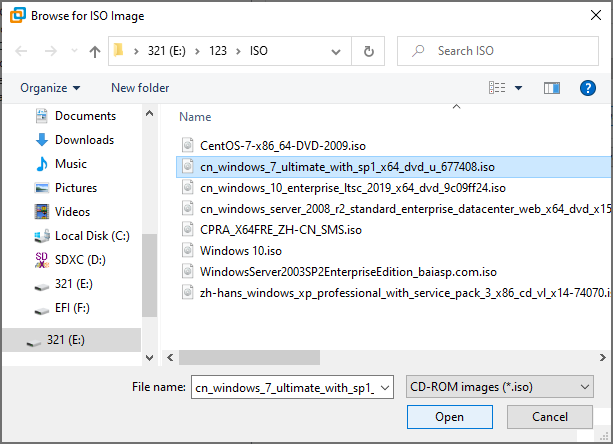Screen dimensions: 613x444
Task: Select EFI (F:) drive
Action: (62, 308)
